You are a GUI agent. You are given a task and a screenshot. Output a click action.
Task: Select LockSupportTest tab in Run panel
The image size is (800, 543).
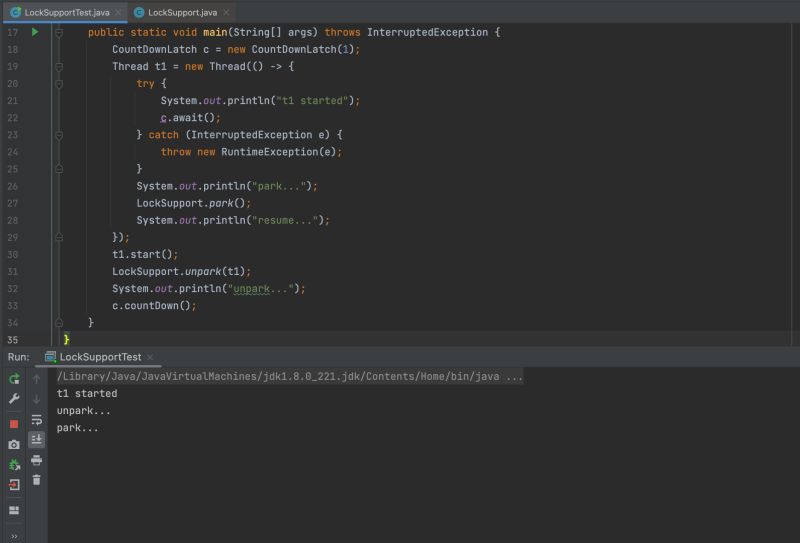click(x=100, y=357)
